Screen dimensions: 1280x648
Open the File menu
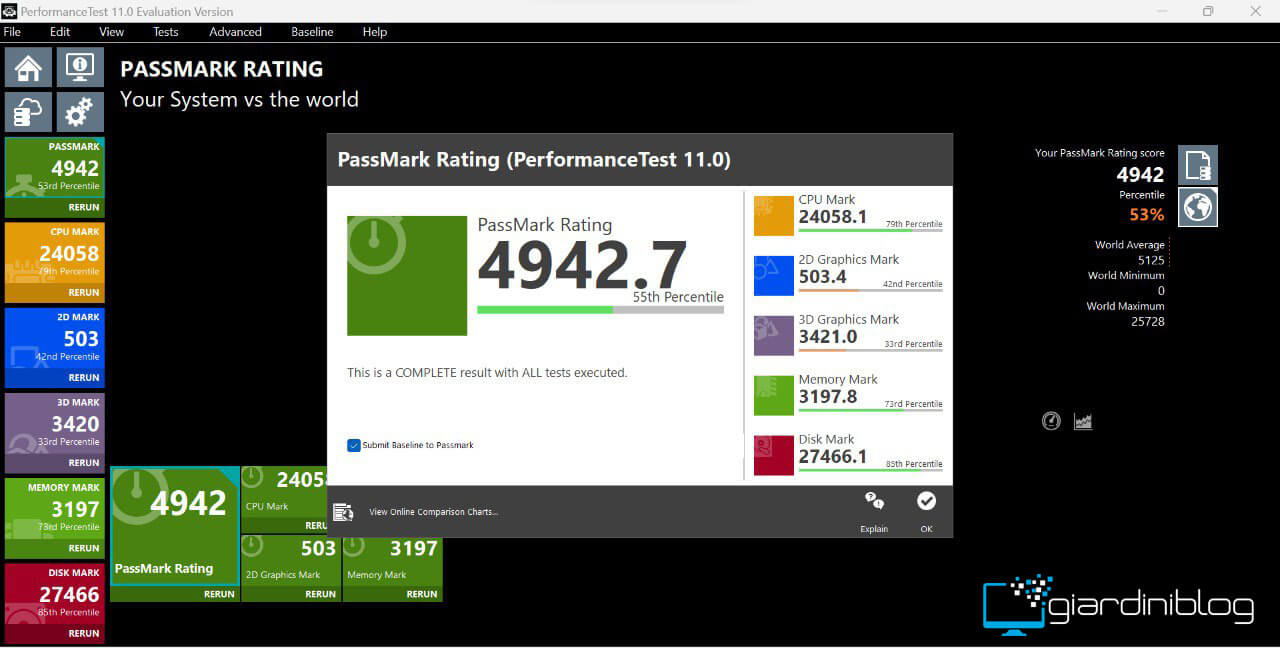click(x=12, y=32)
